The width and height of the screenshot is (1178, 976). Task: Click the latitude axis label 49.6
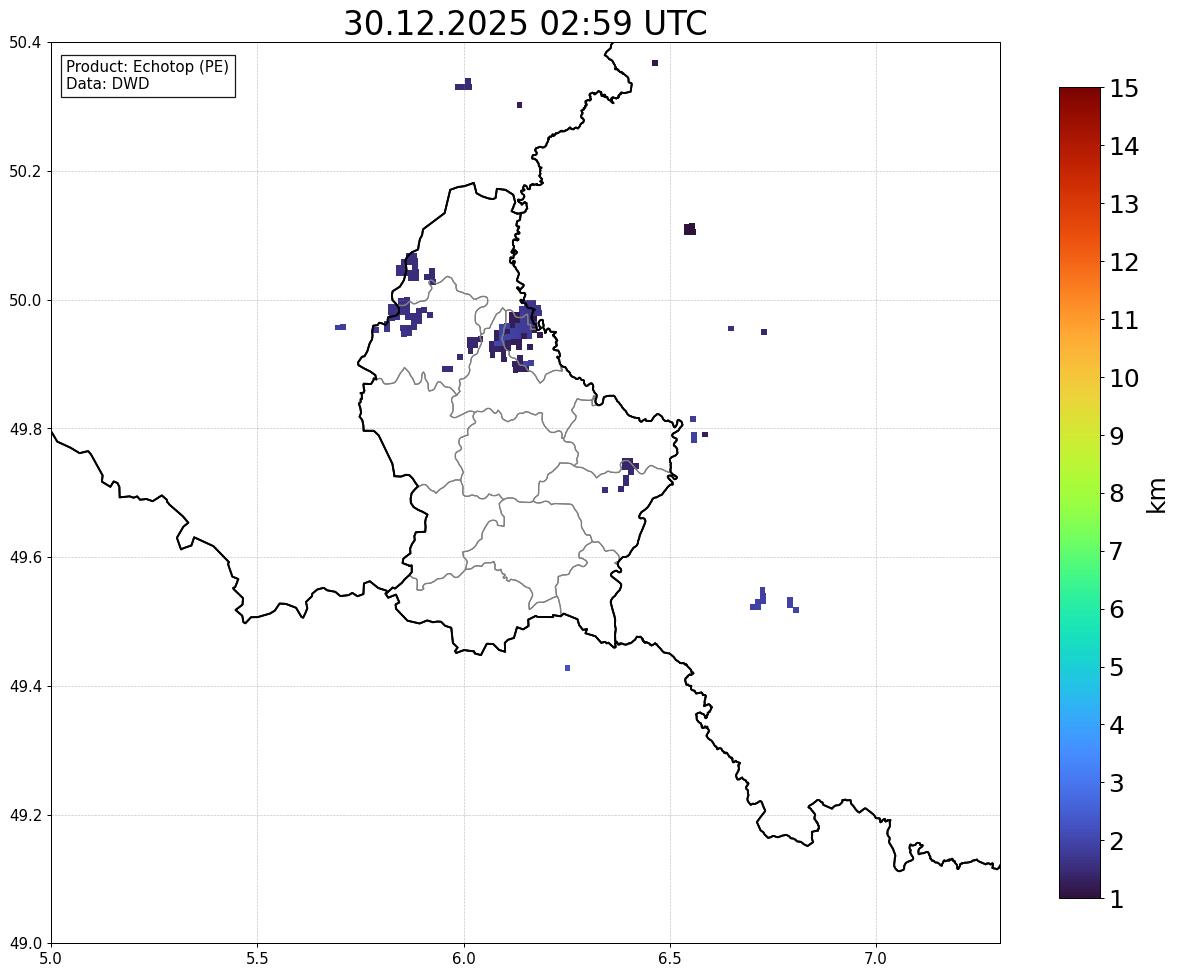(x=25, y=557)
